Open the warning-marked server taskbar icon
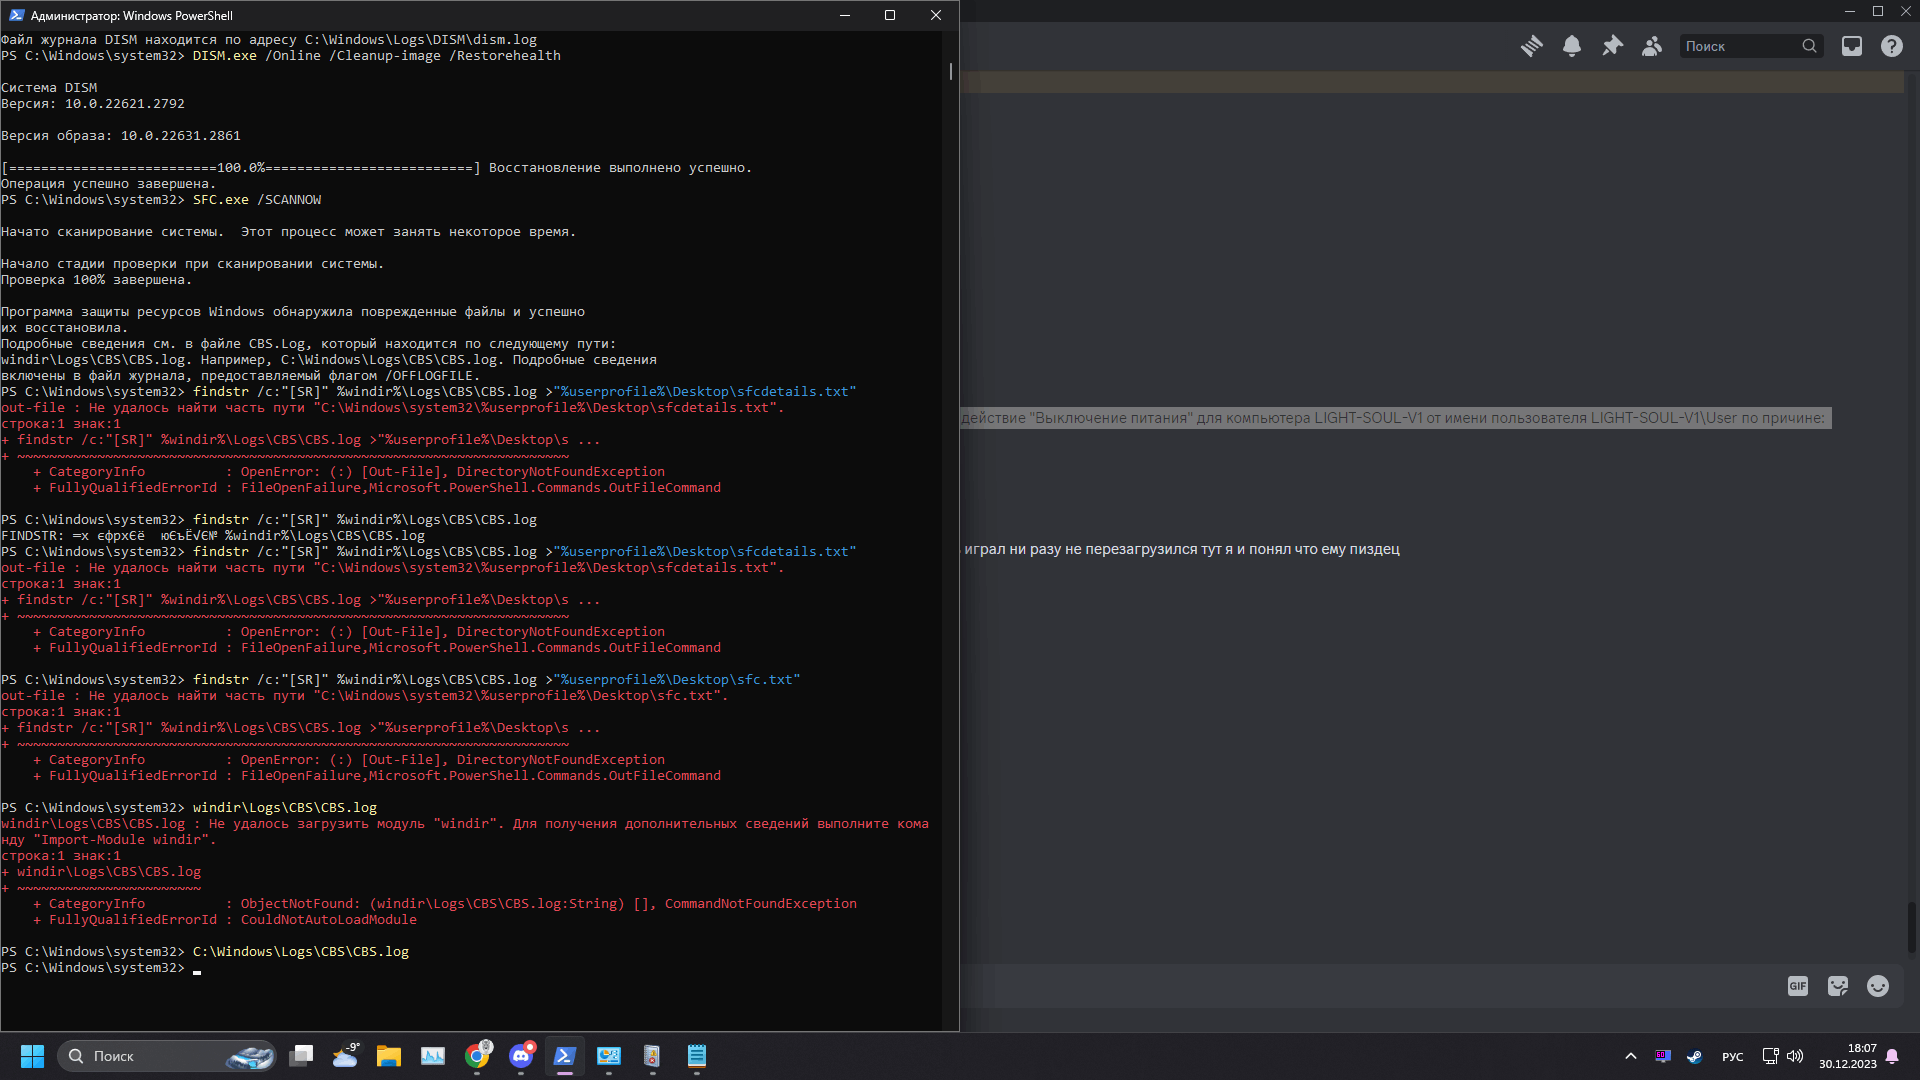 [x=652, y=1056]
